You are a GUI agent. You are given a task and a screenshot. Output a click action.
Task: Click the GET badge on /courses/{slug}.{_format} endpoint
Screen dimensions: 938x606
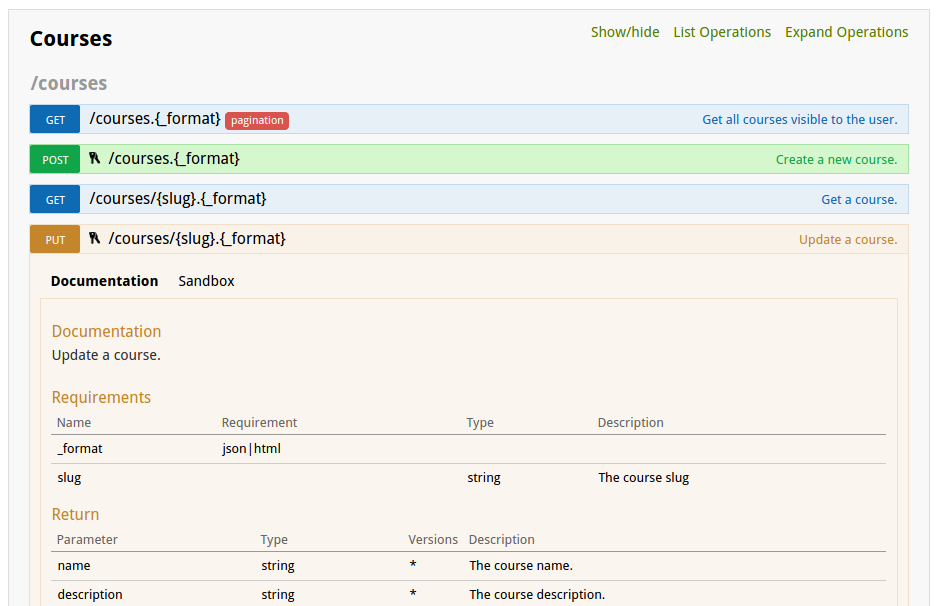coord(54,199)
